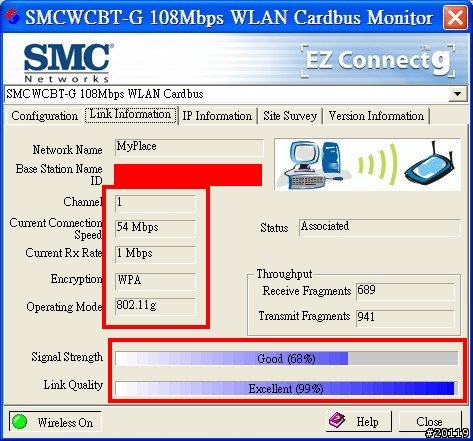This screenshot has height=441, width=473.
Task: Select the Link Information tab
Action: coord(130,115)
